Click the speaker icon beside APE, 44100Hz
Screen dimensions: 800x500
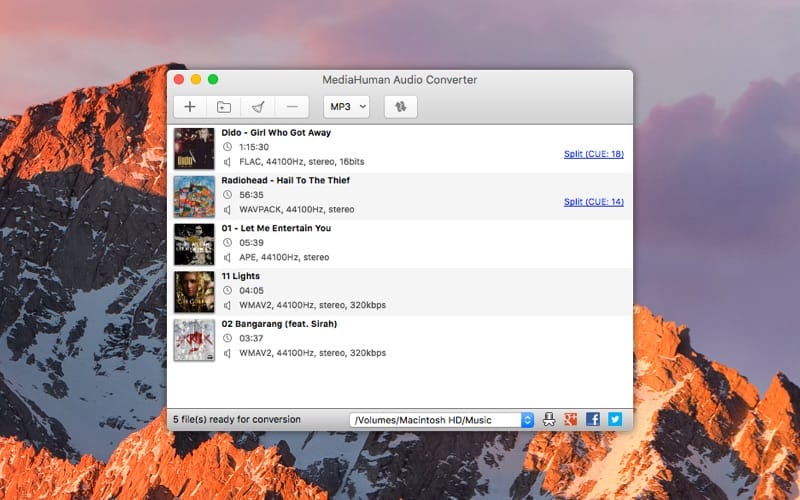(227, 258)
